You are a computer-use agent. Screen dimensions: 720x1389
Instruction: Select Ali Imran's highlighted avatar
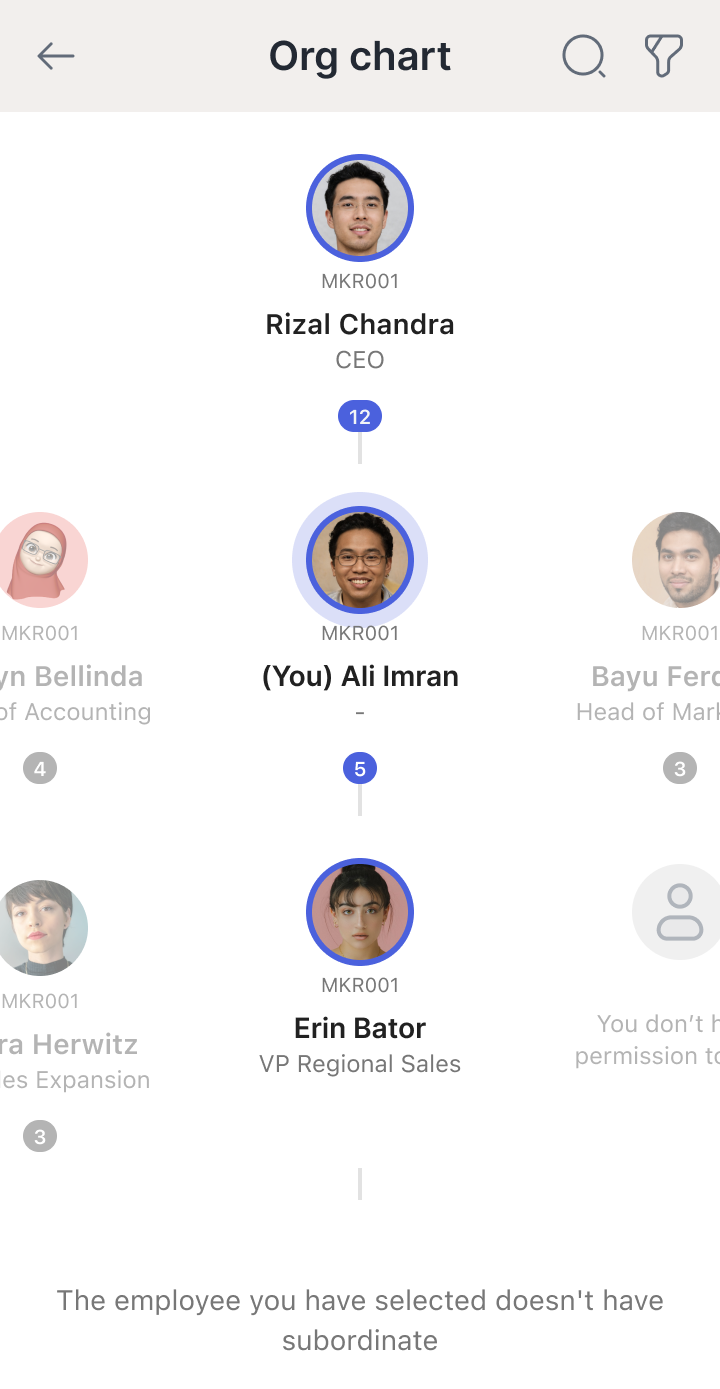tap(360, 560)
